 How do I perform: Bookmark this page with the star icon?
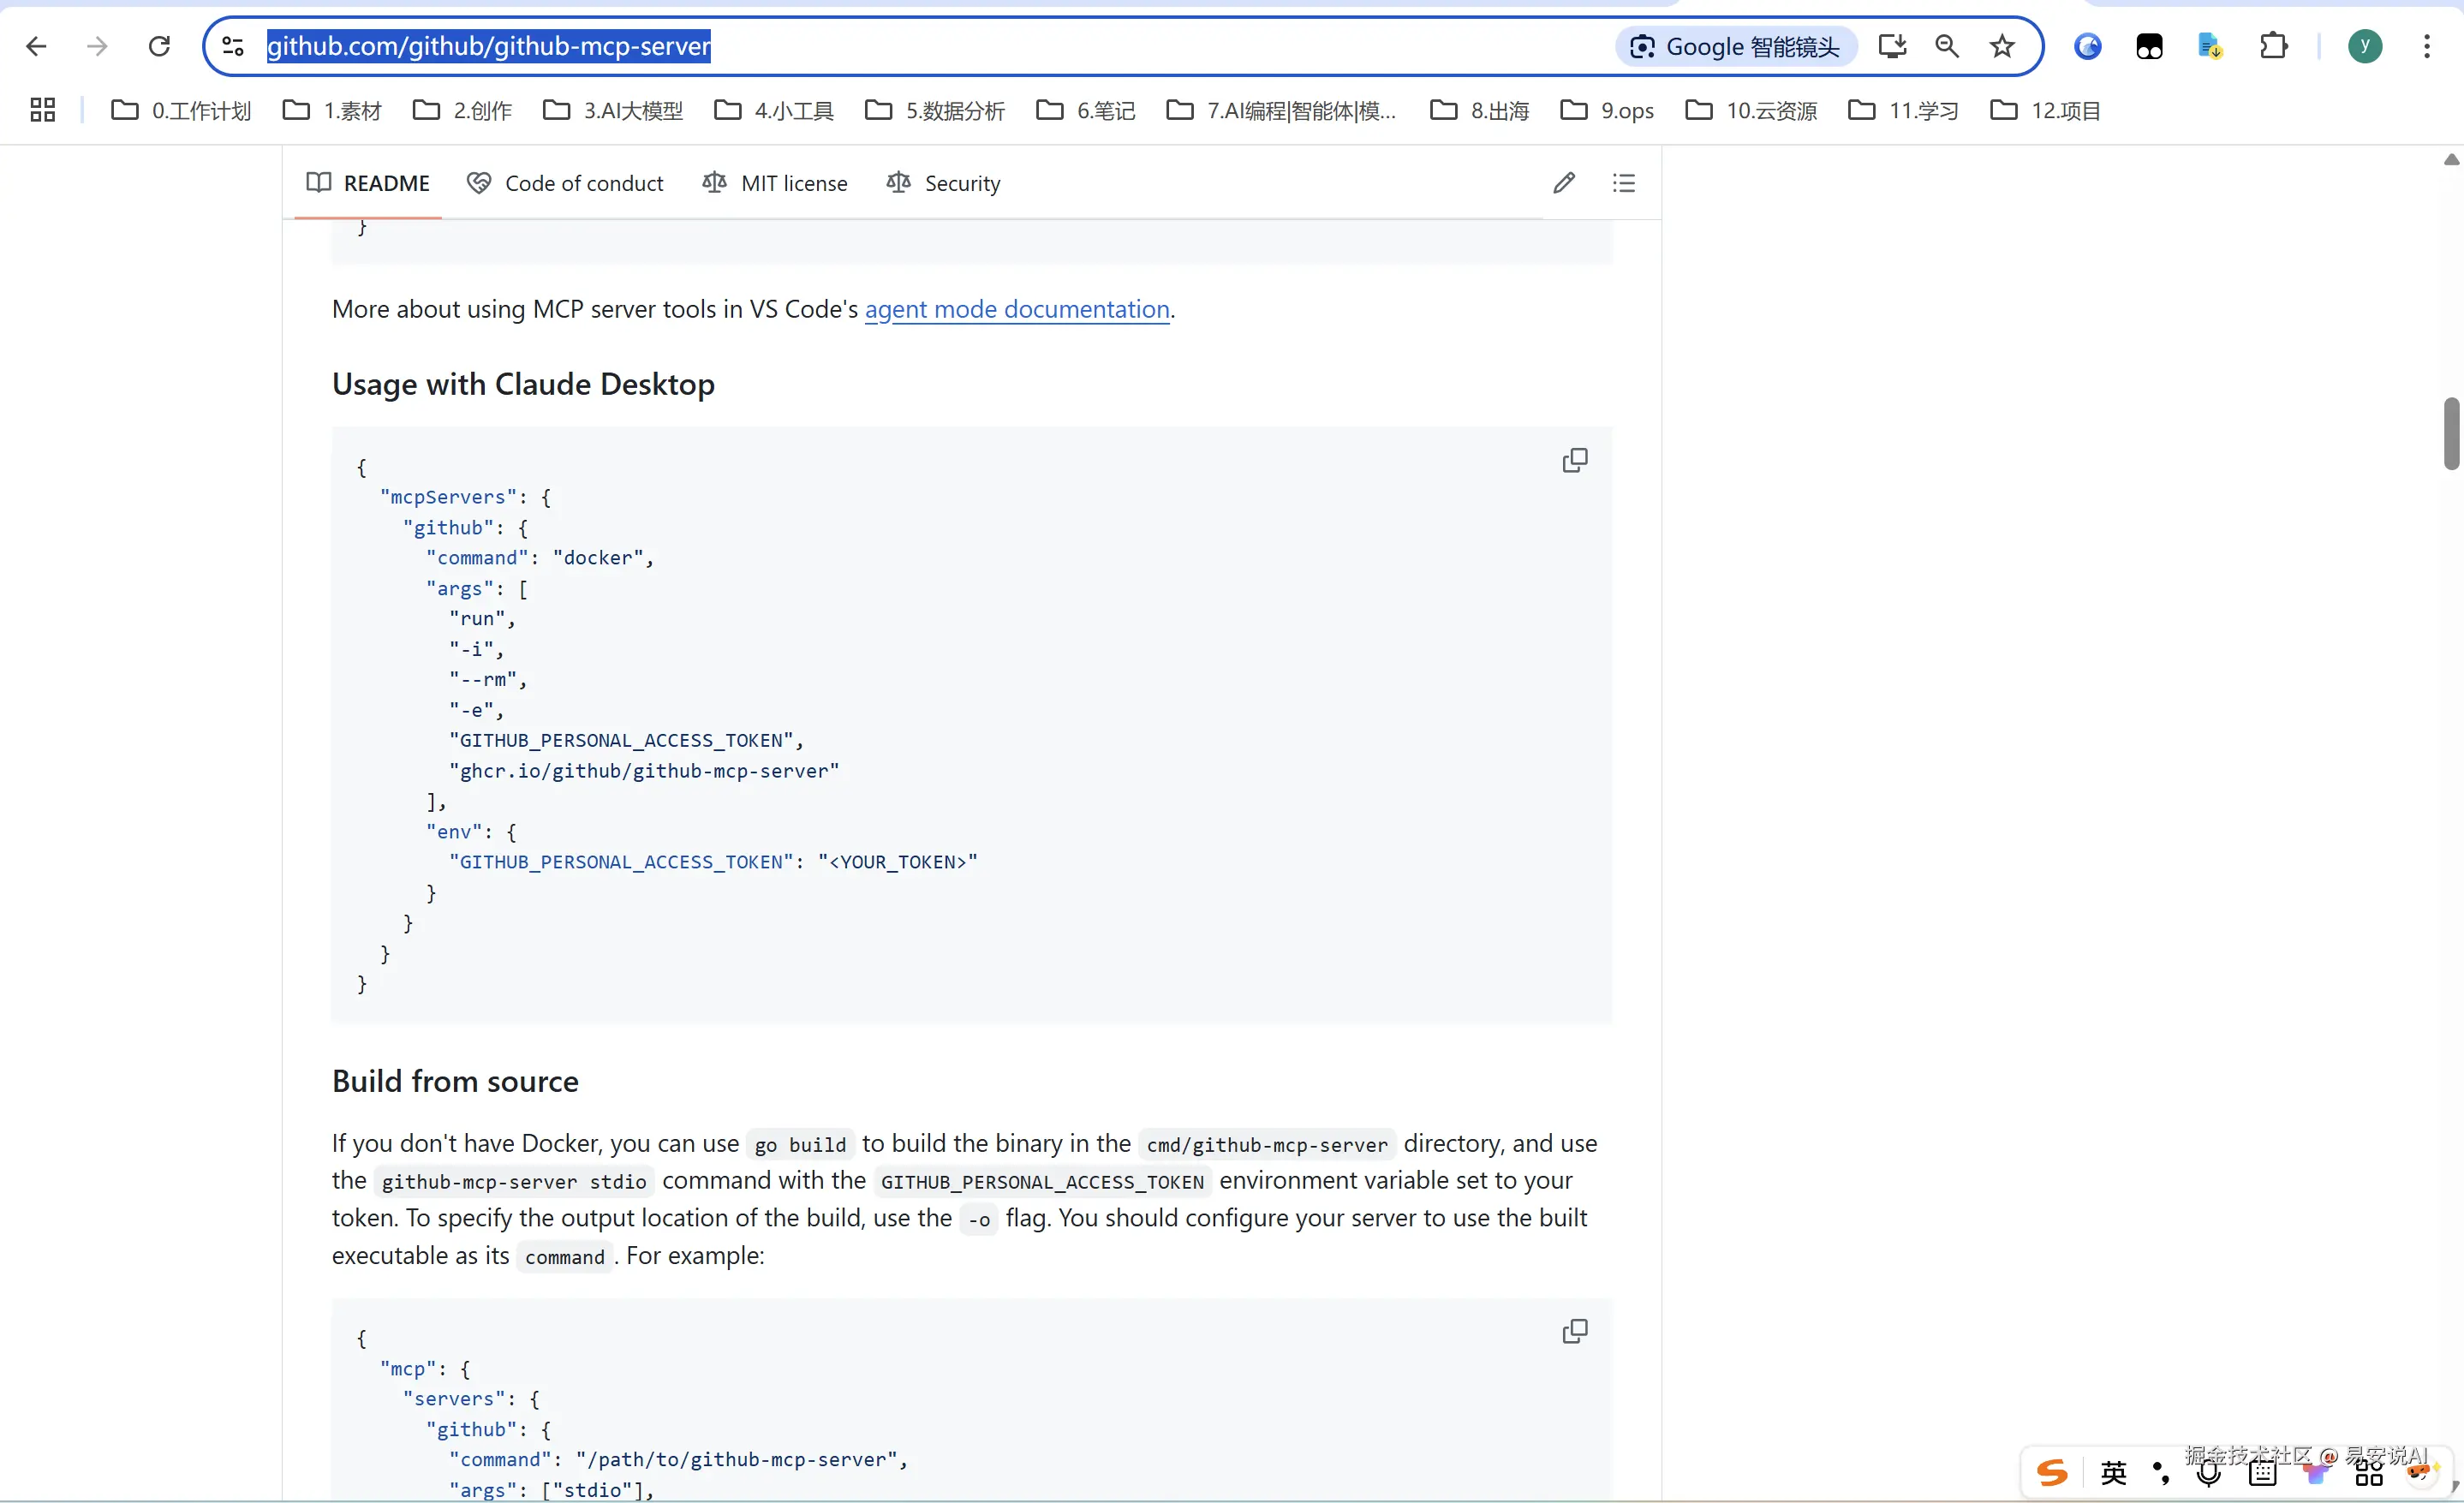click(x=2002, y=46)
